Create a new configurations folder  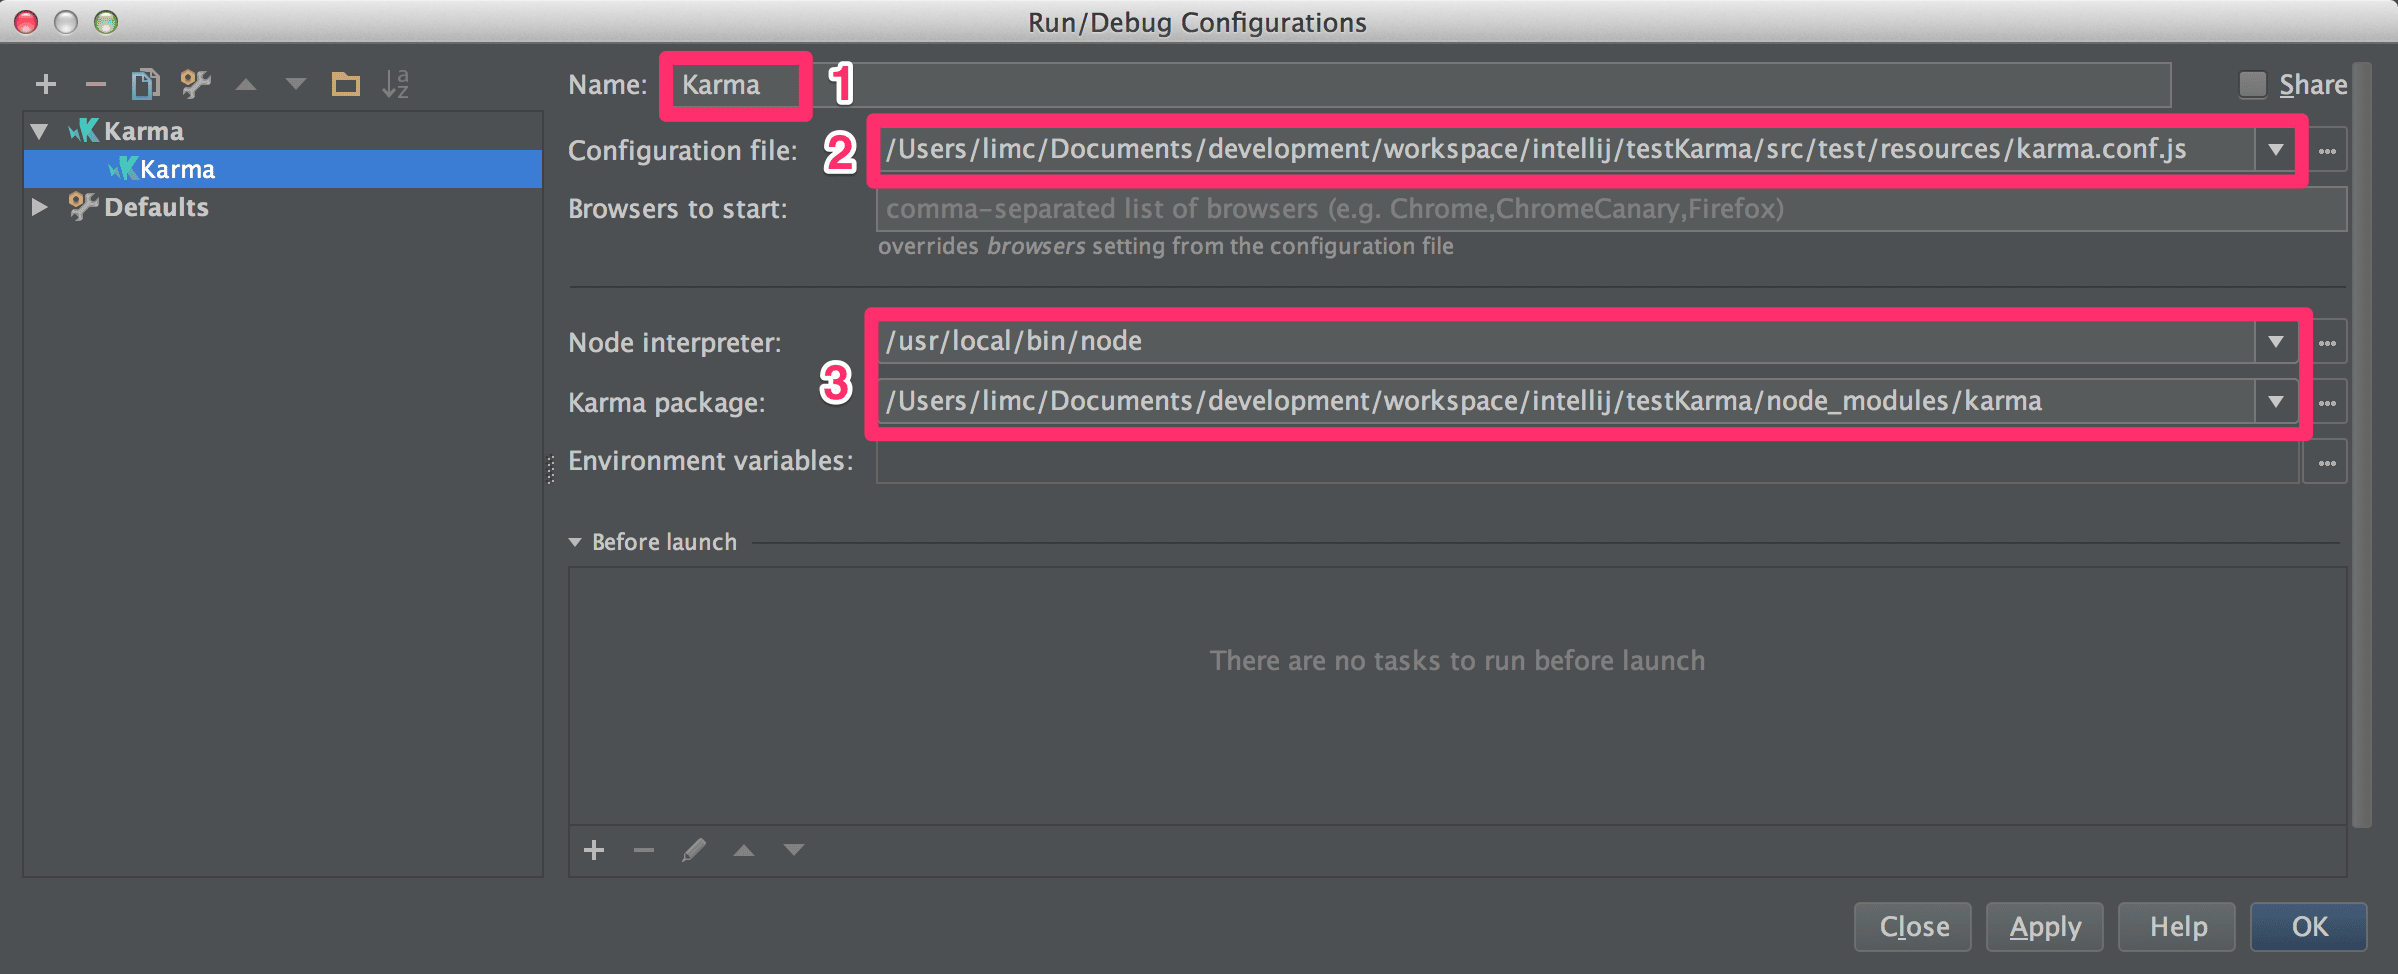(x=346, y=84)
